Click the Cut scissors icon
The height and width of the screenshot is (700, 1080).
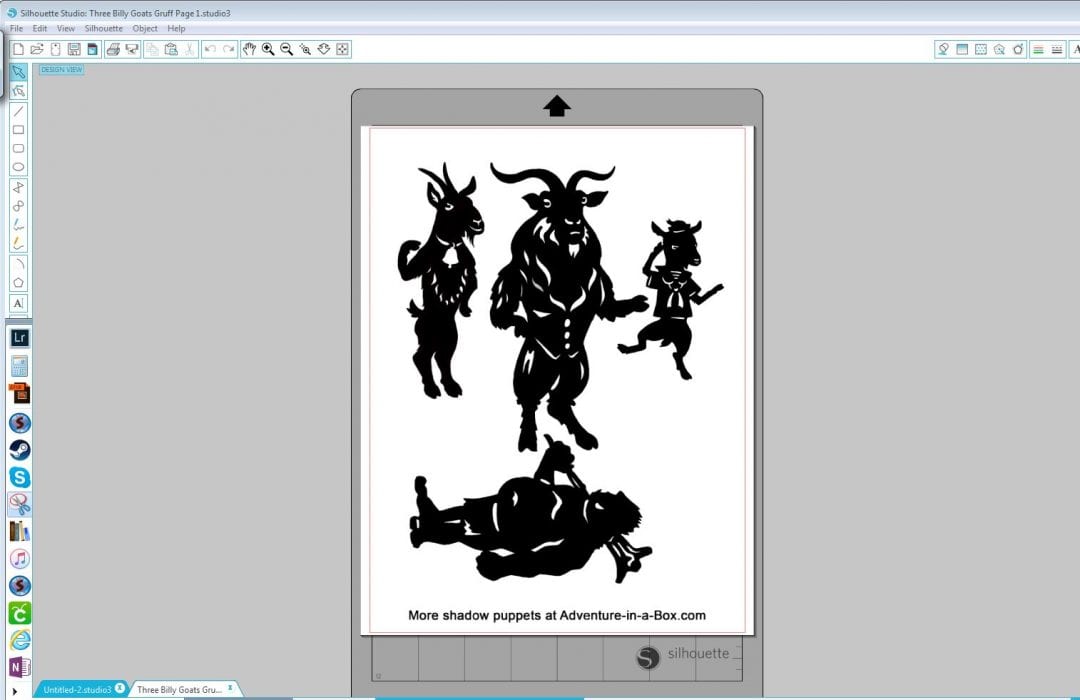click(x=189, y=49)
